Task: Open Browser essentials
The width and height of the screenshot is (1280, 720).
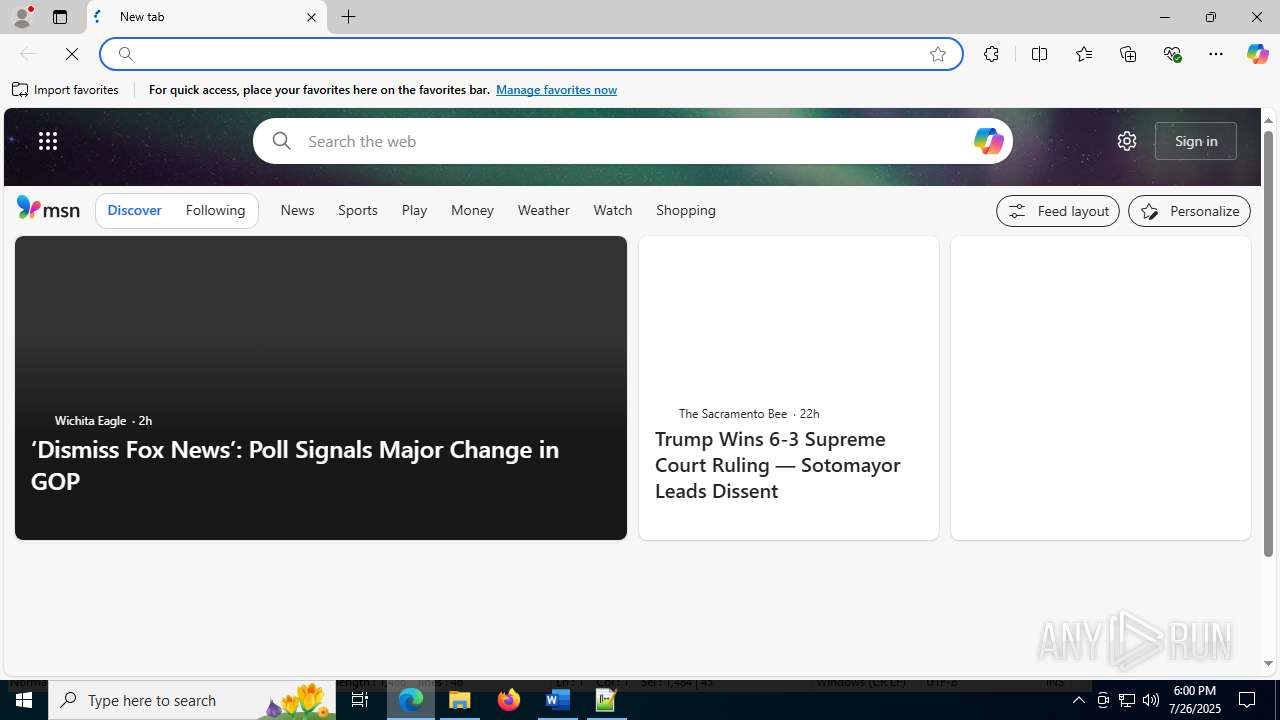Action: pos(1172,54)
